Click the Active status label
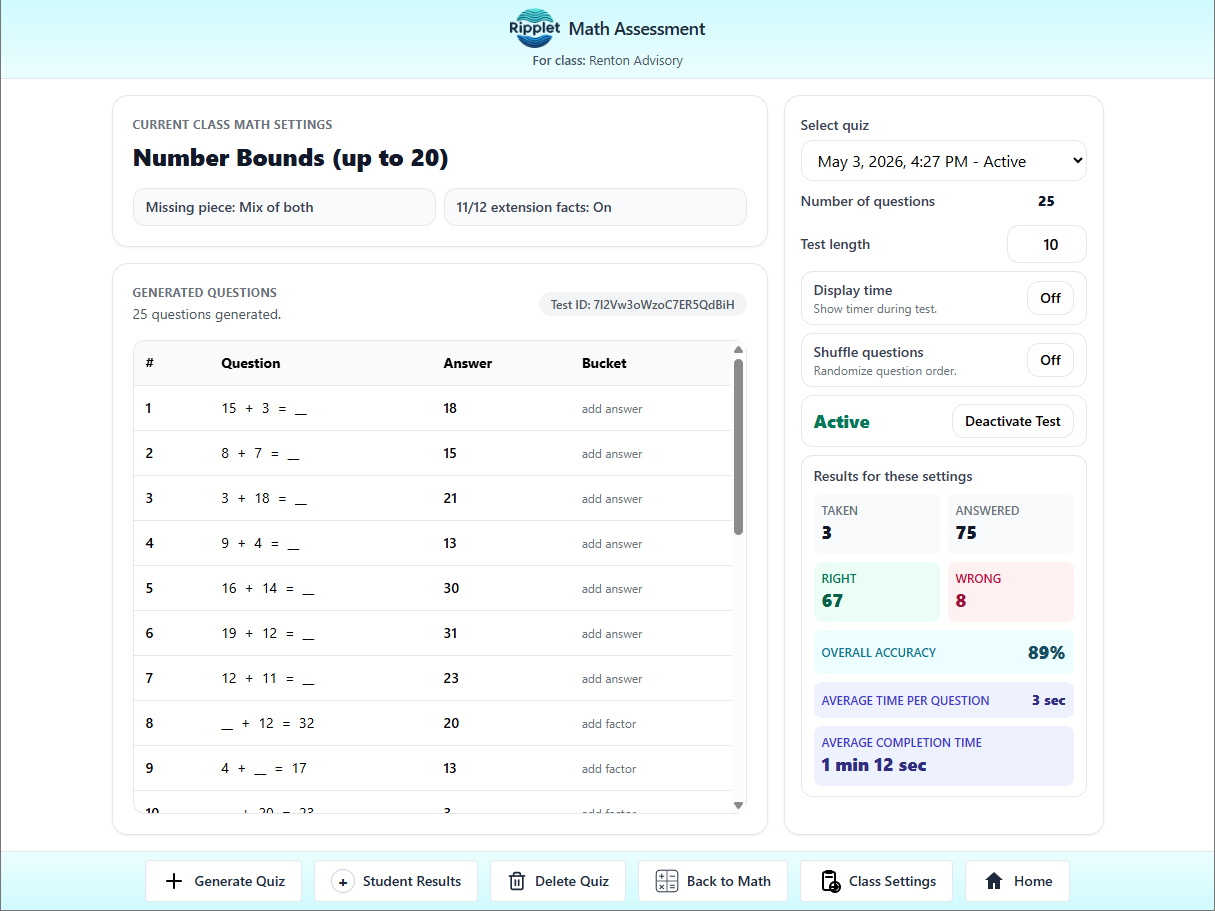This screenshot has width=1215, height=911. coord(841,421)
